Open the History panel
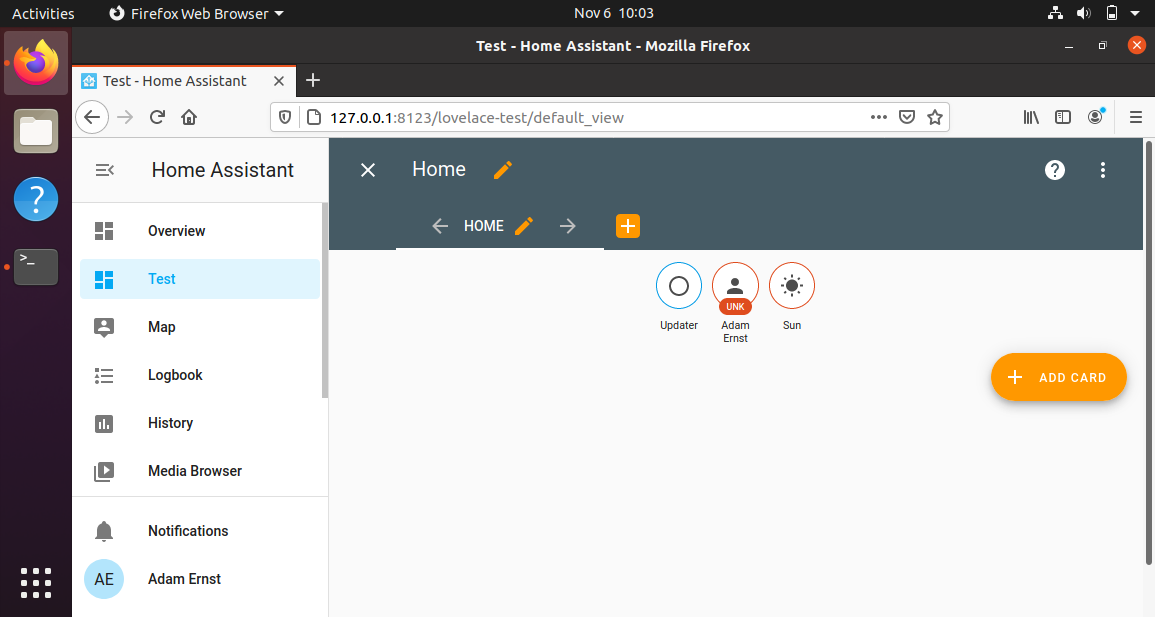 tap(200, 423)
